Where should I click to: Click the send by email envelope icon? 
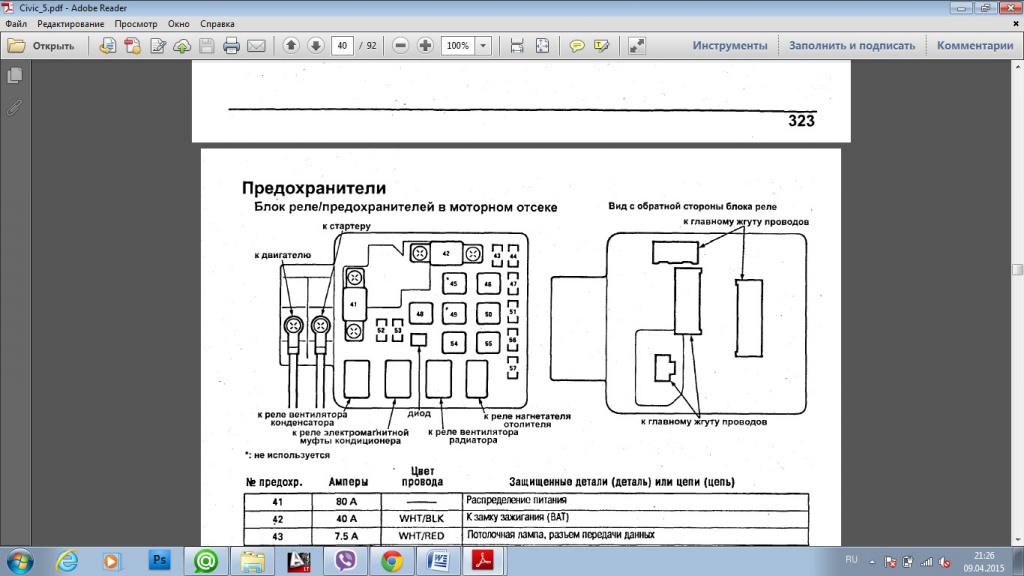pos(256,46)
